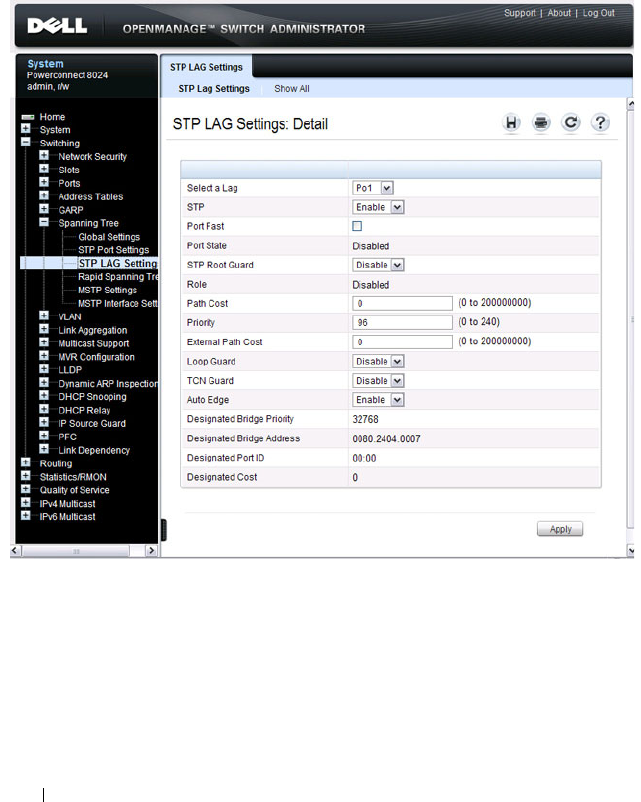Screen dimensions: 641x802
Task: Switch to the Show All sub-tab
Action: pyautogui.click(x=292, y=88)
